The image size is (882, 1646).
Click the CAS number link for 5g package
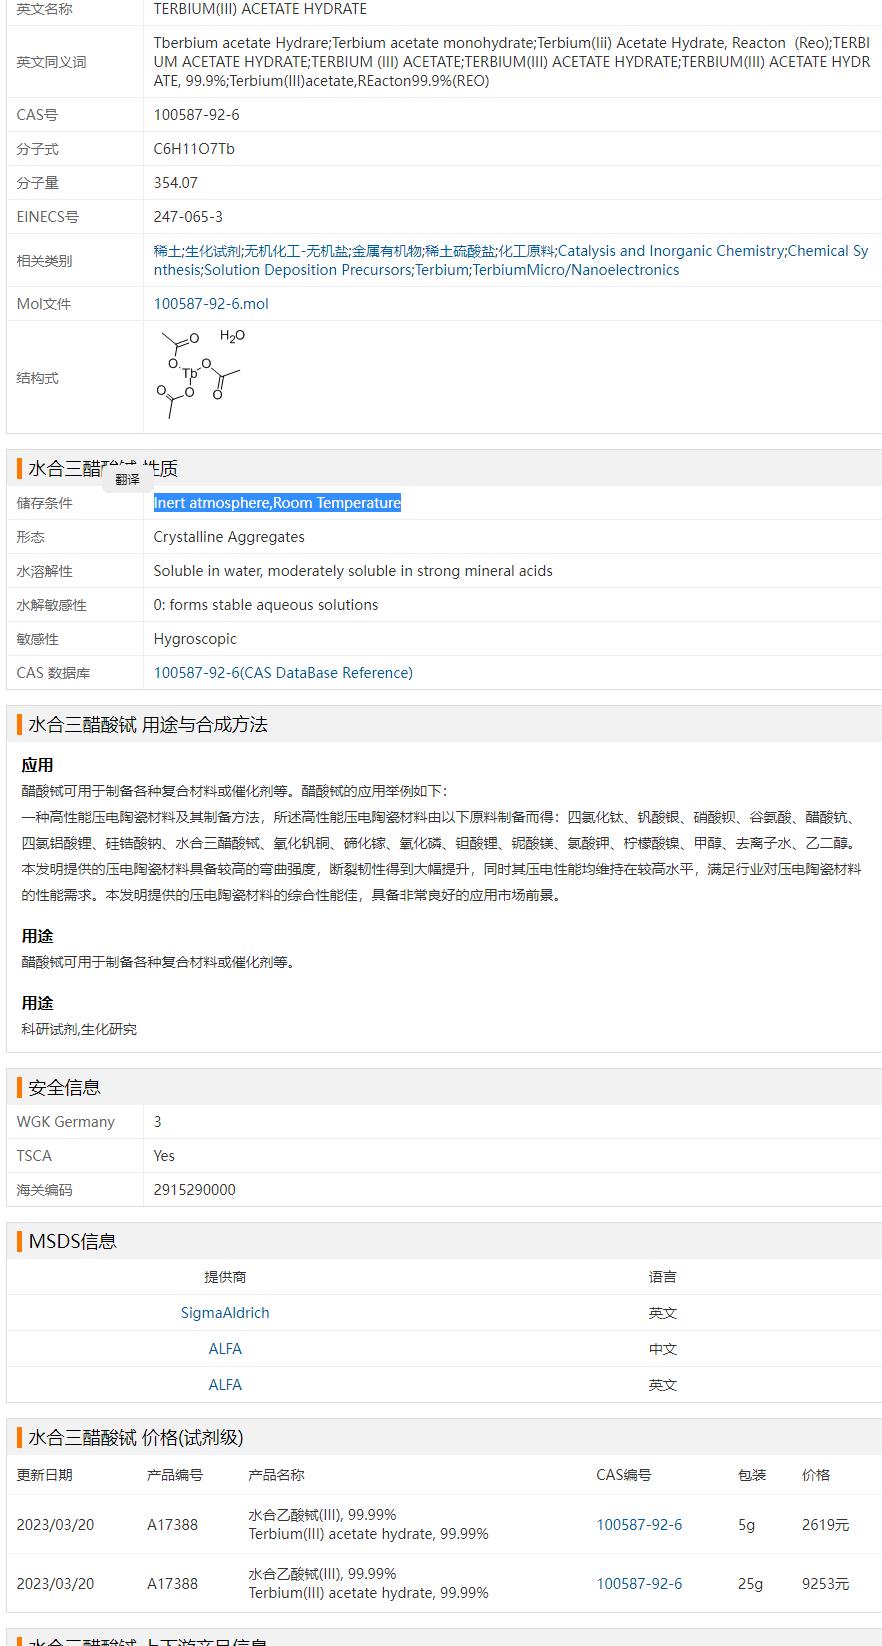coord(639,1525)
